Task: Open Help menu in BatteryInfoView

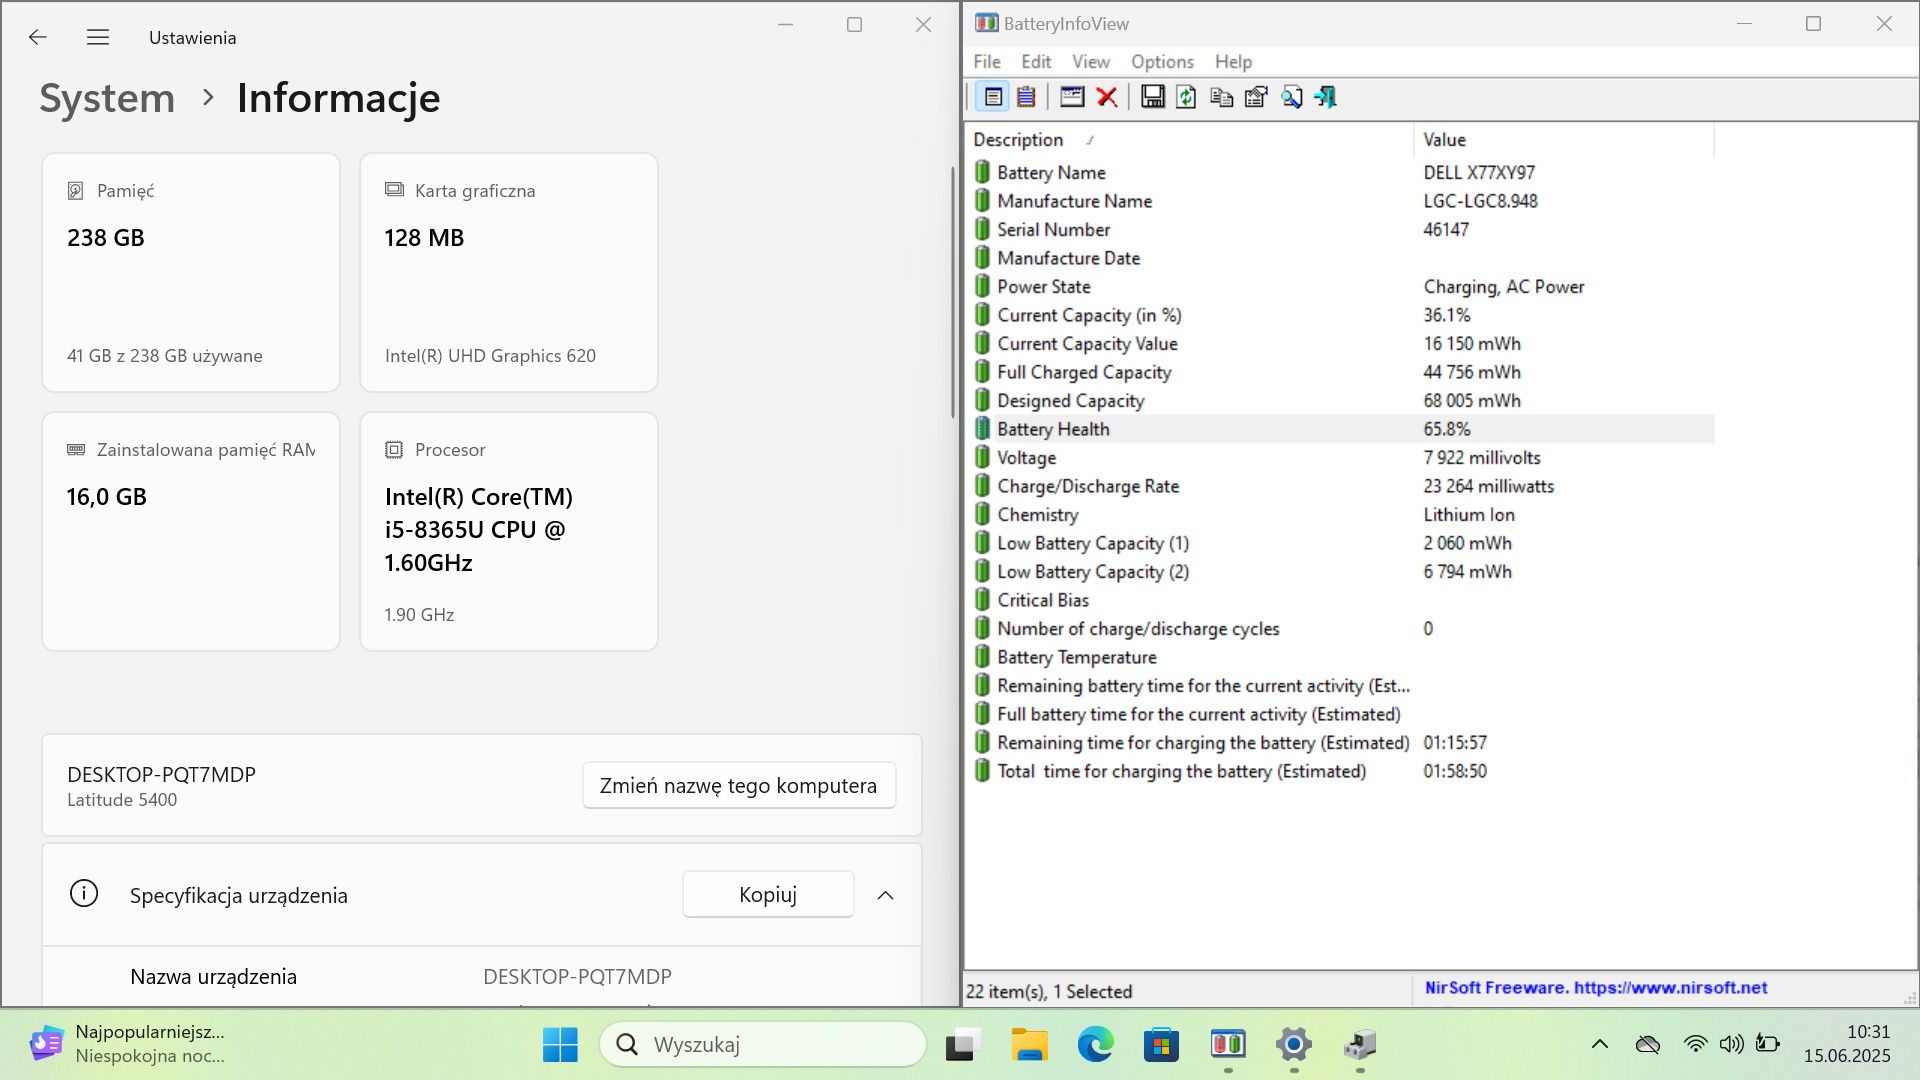Action: [x=1233, y=61]
